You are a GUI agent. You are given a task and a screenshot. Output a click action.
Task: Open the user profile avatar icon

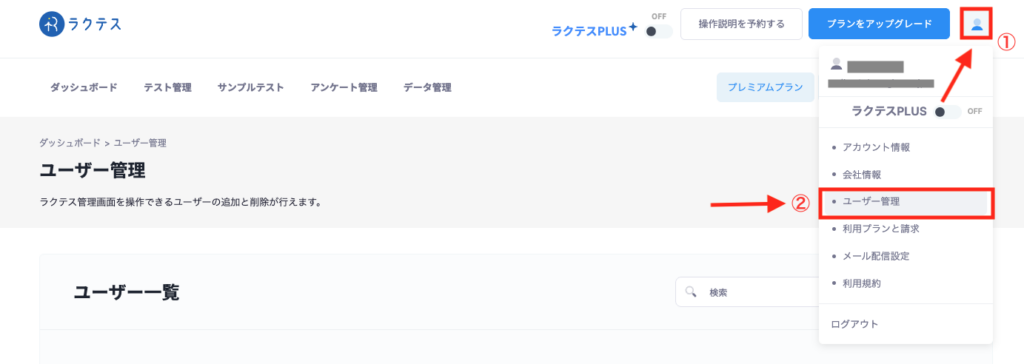[x=976, y=25]
